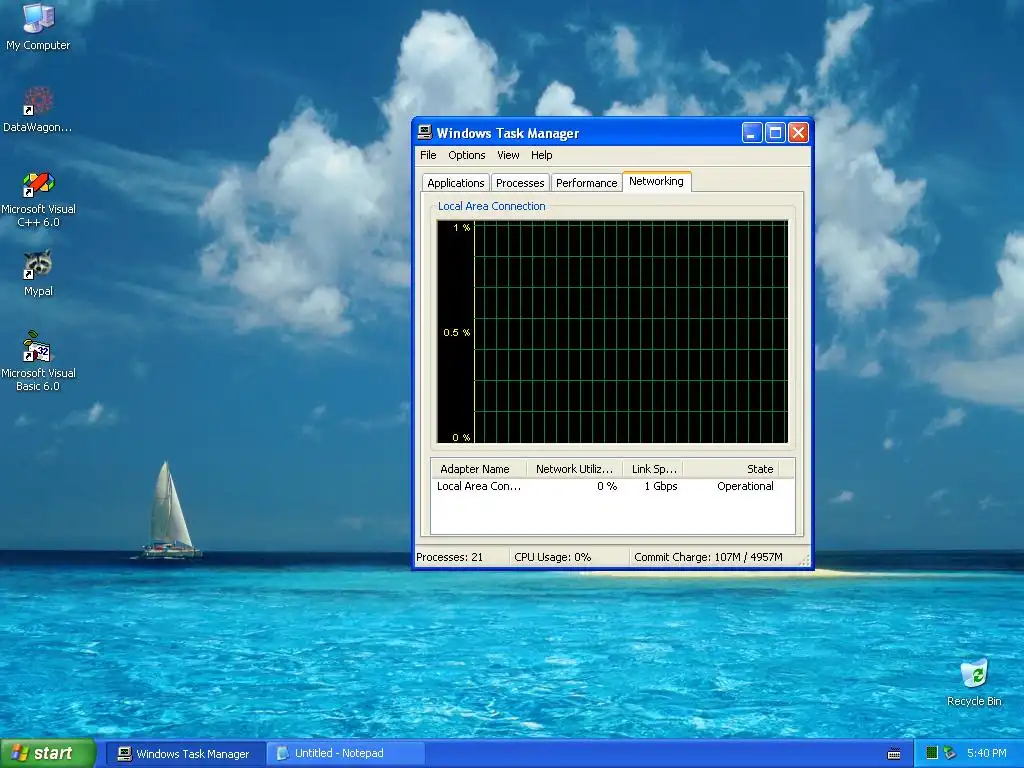This screenshot has height=768, width=1024.
Task: Launch the Mypal browser shortcut
Action: click(x=38, y=273)
